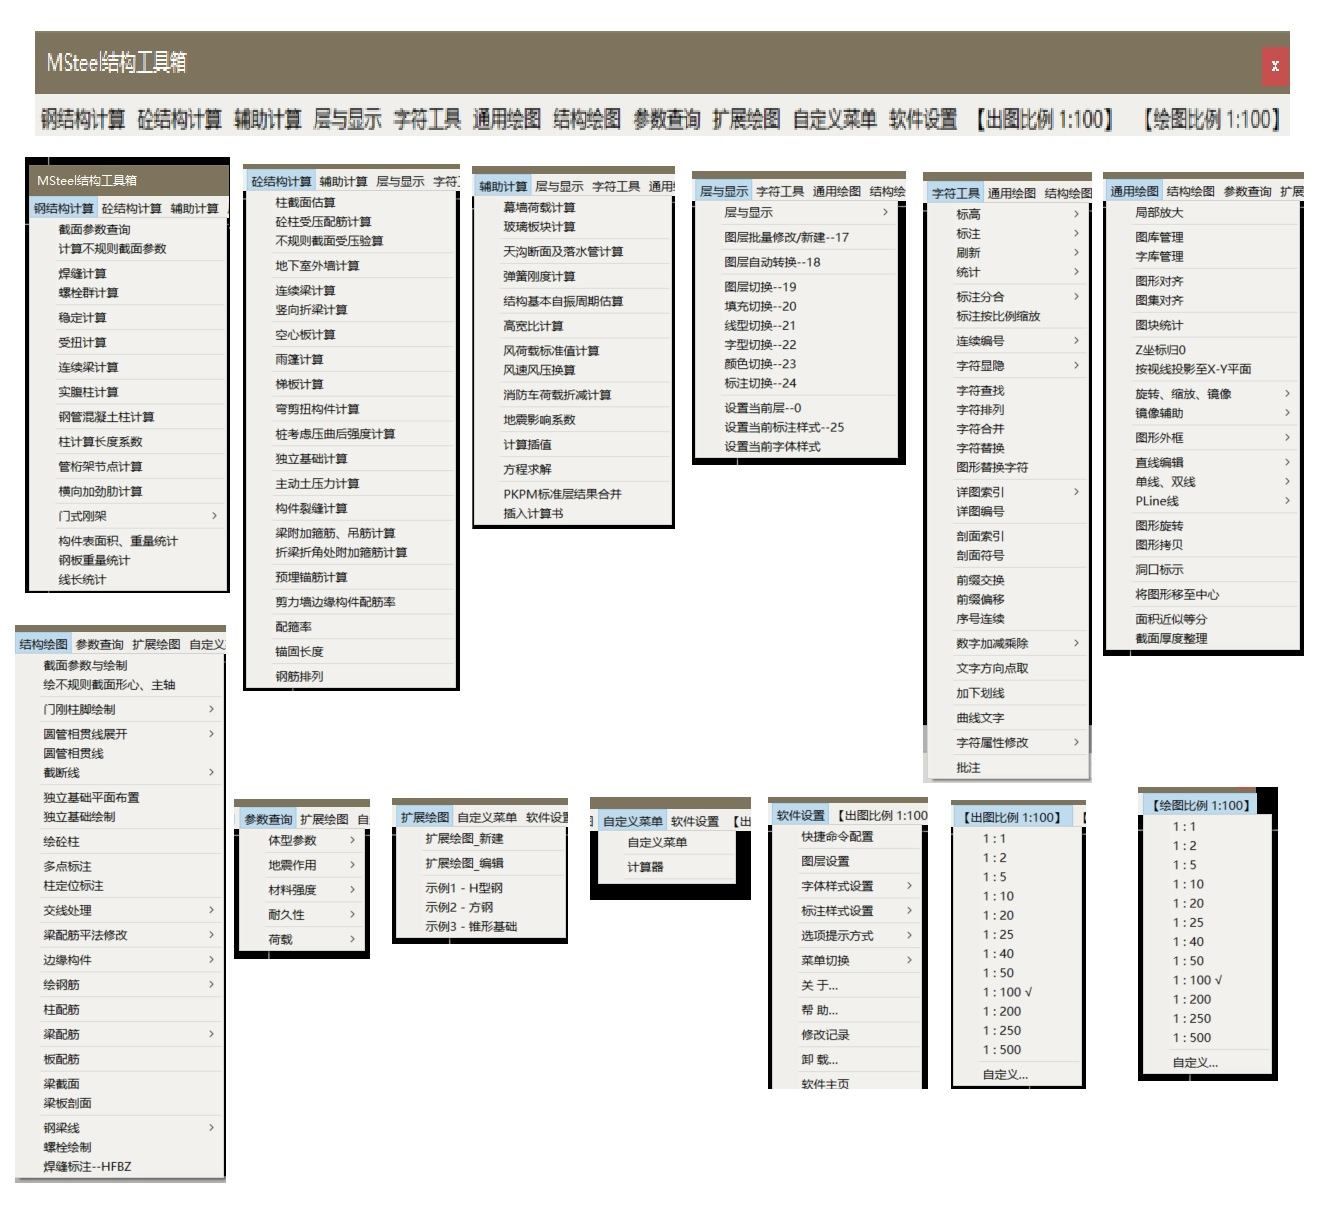The width and height of the screenshot is (1328, 1208).
Task: Select 图层批量修改/新建--17 entry
Action: coord(786,238)
